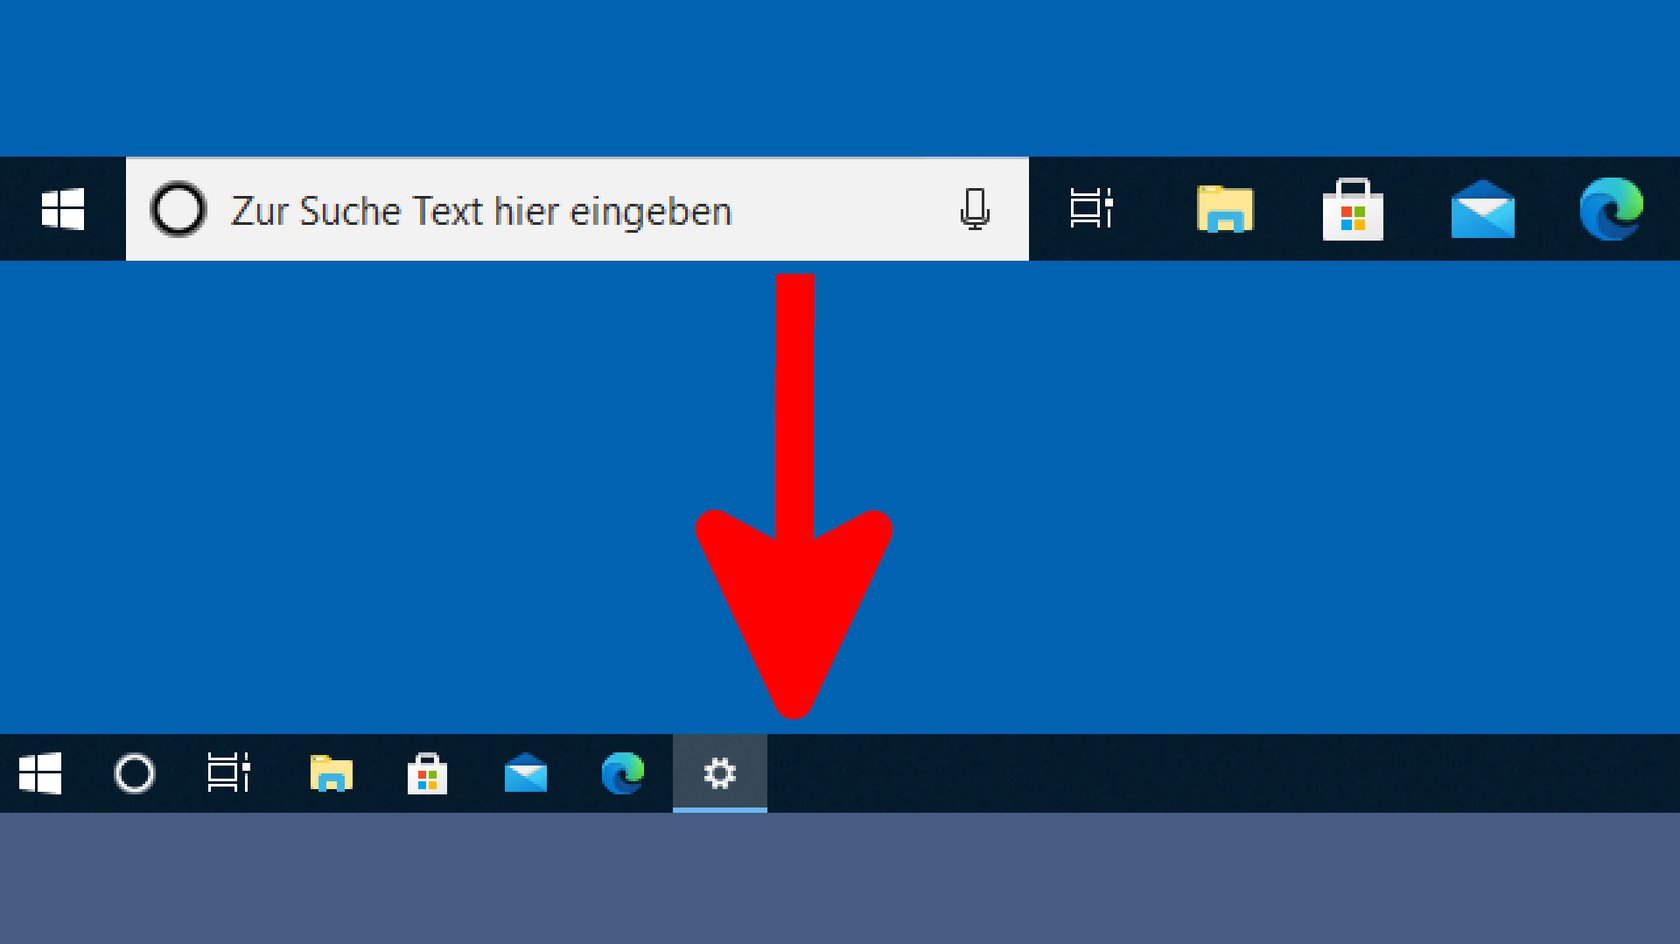1680x944 pixels.
Task: Click the standalone Cortana circle on the lower taskbar
Action: [134, 773]
